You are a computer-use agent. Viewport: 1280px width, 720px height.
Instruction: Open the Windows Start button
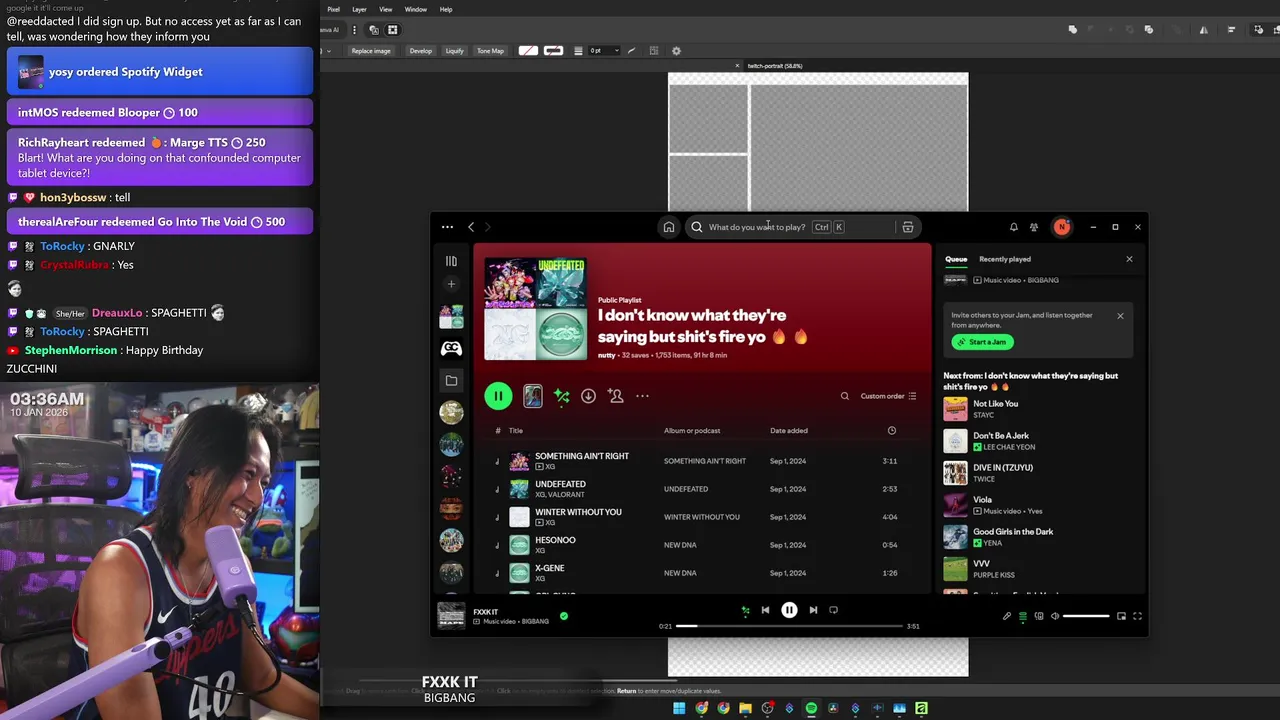(x=679, y=708)
